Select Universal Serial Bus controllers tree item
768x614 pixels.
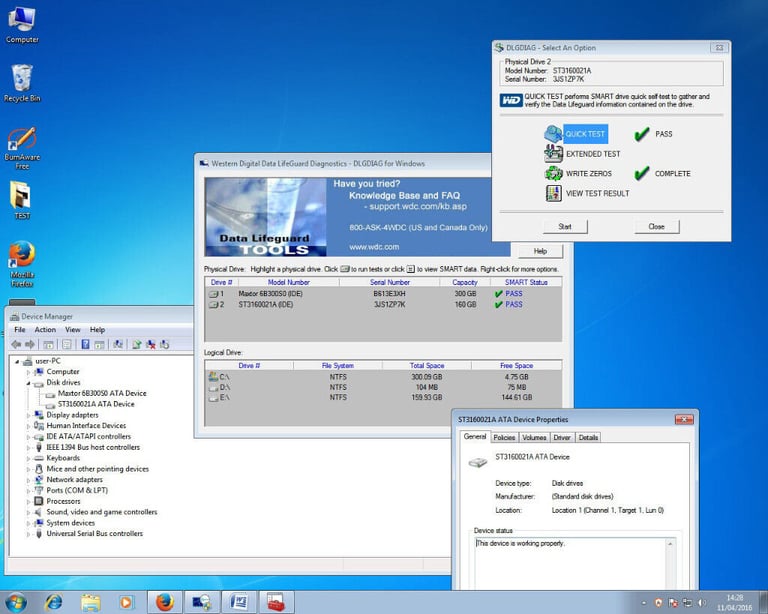coord(95,534)
